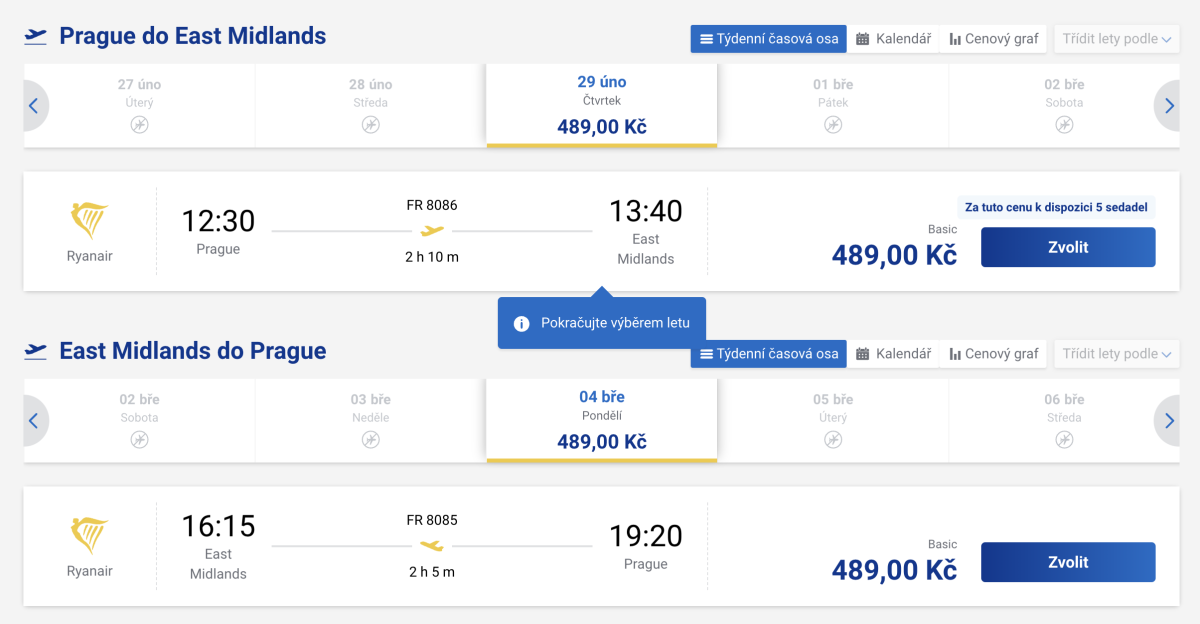Click the plane icon next to Prague do East Midlands
1200x624 pixels.
pyautogui.click(x=36, y=37)
